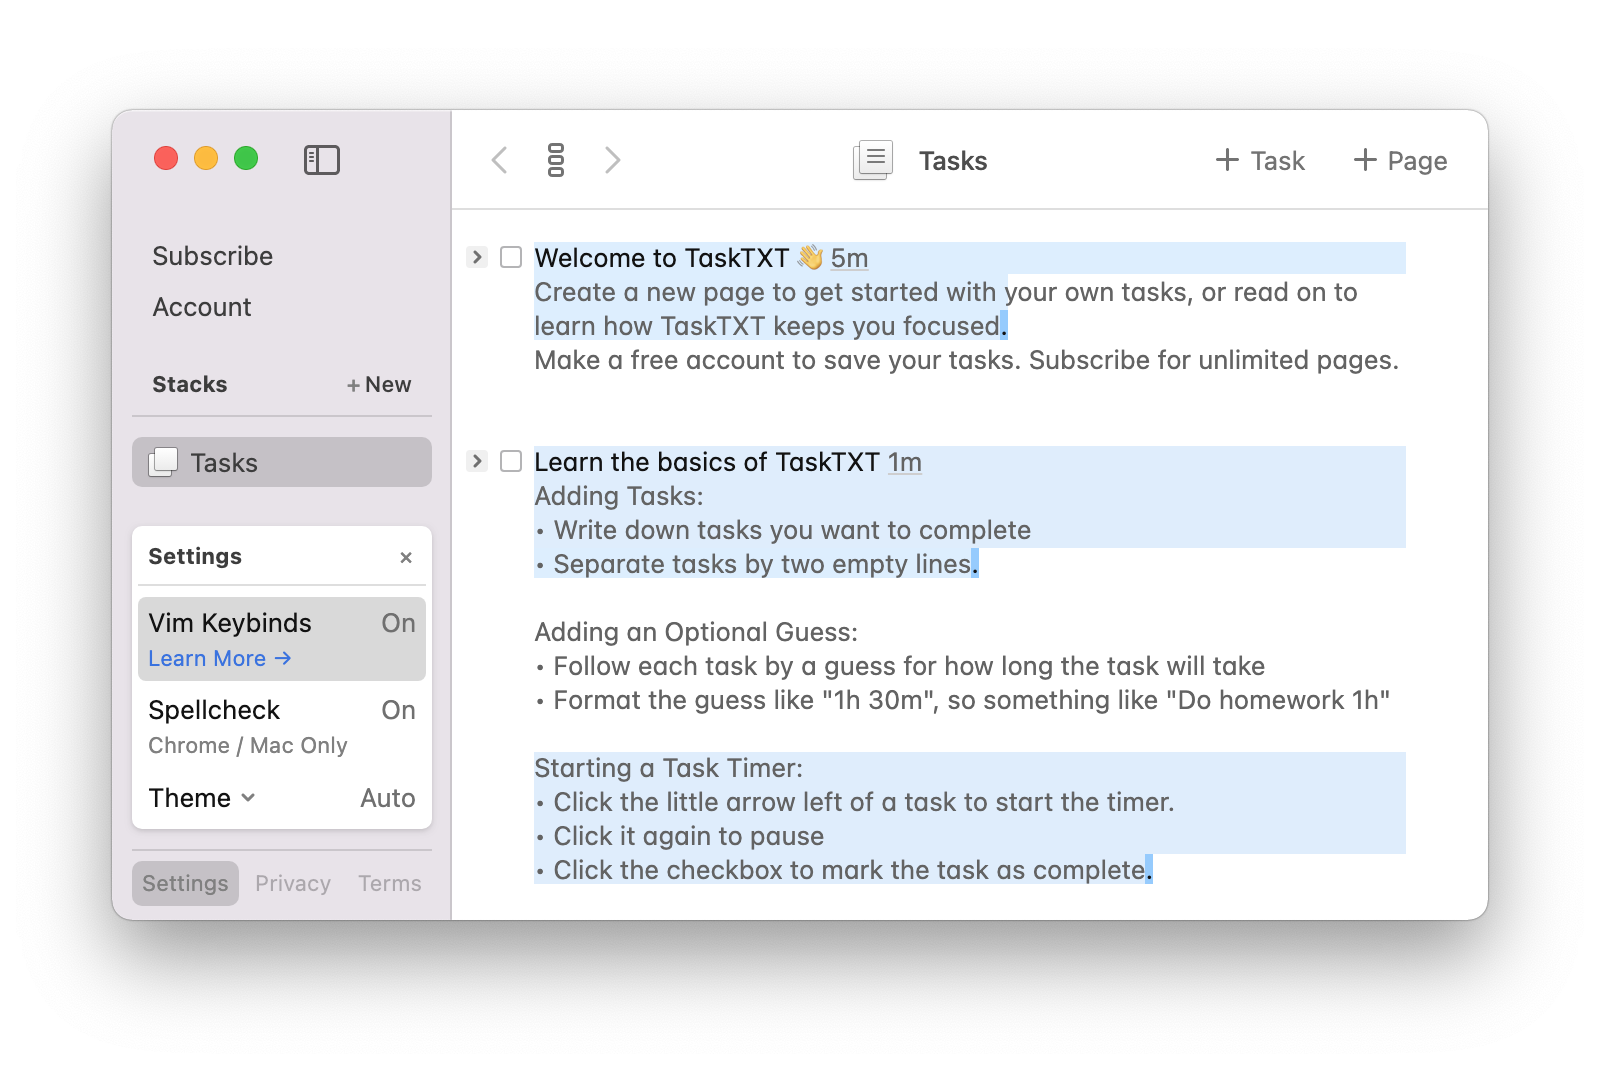The height and width of the screenshot is (1068, 1600).
Task: Start timer arrow for Learn the basics
Action: (x=477, y=461)
